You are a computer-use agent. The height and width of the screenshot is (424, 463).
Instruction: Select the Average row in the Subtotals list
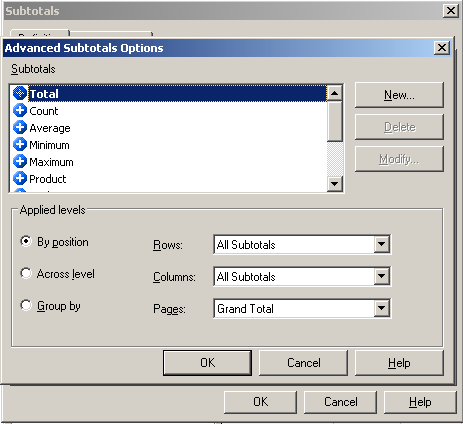tap(169, 128)
